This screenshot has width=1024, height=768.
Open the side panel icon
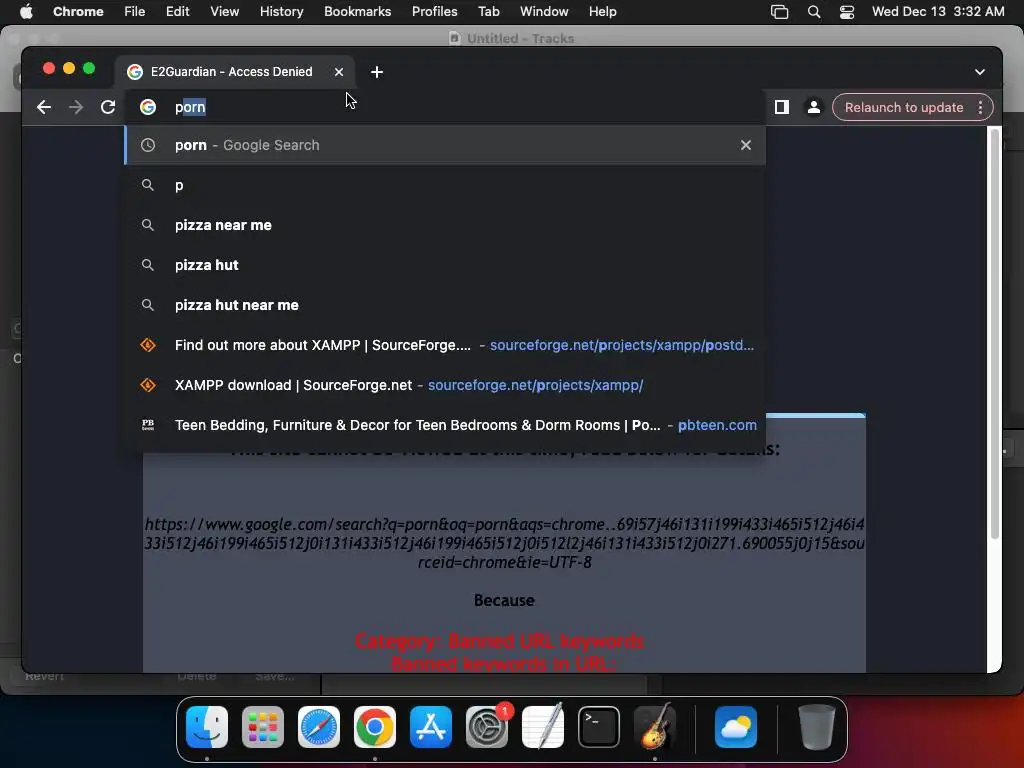click(x=782, y=107)
